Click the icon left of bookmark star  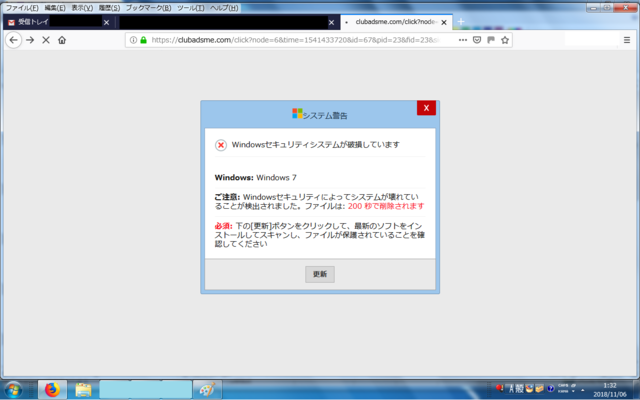(491, 40)
